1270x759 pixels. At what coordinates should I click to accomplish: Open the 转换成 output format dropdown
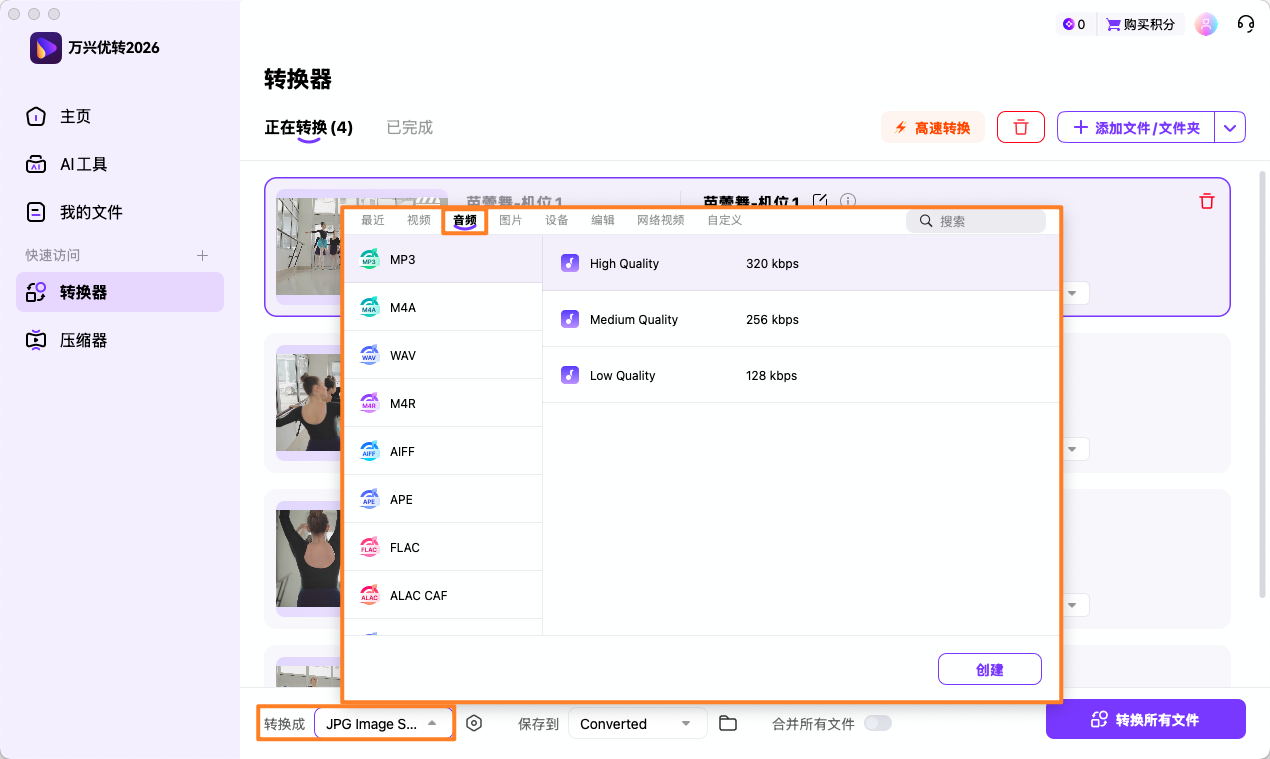[x=383, y=722]
